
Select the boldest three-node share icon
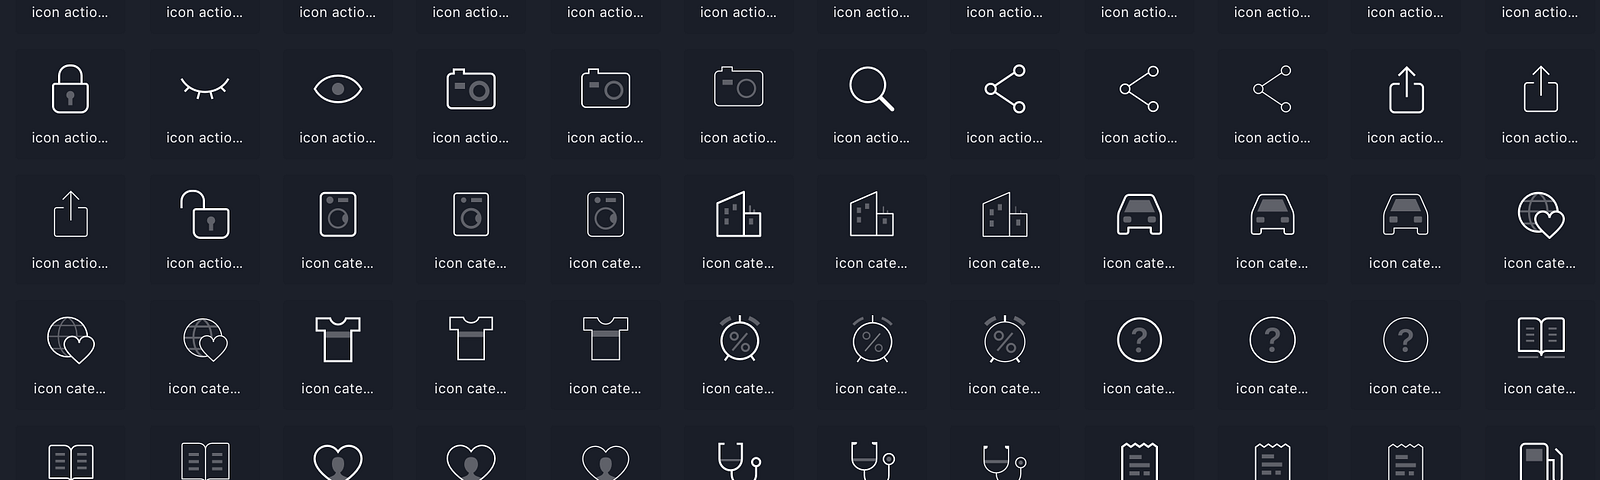[x=1005, y=89]
